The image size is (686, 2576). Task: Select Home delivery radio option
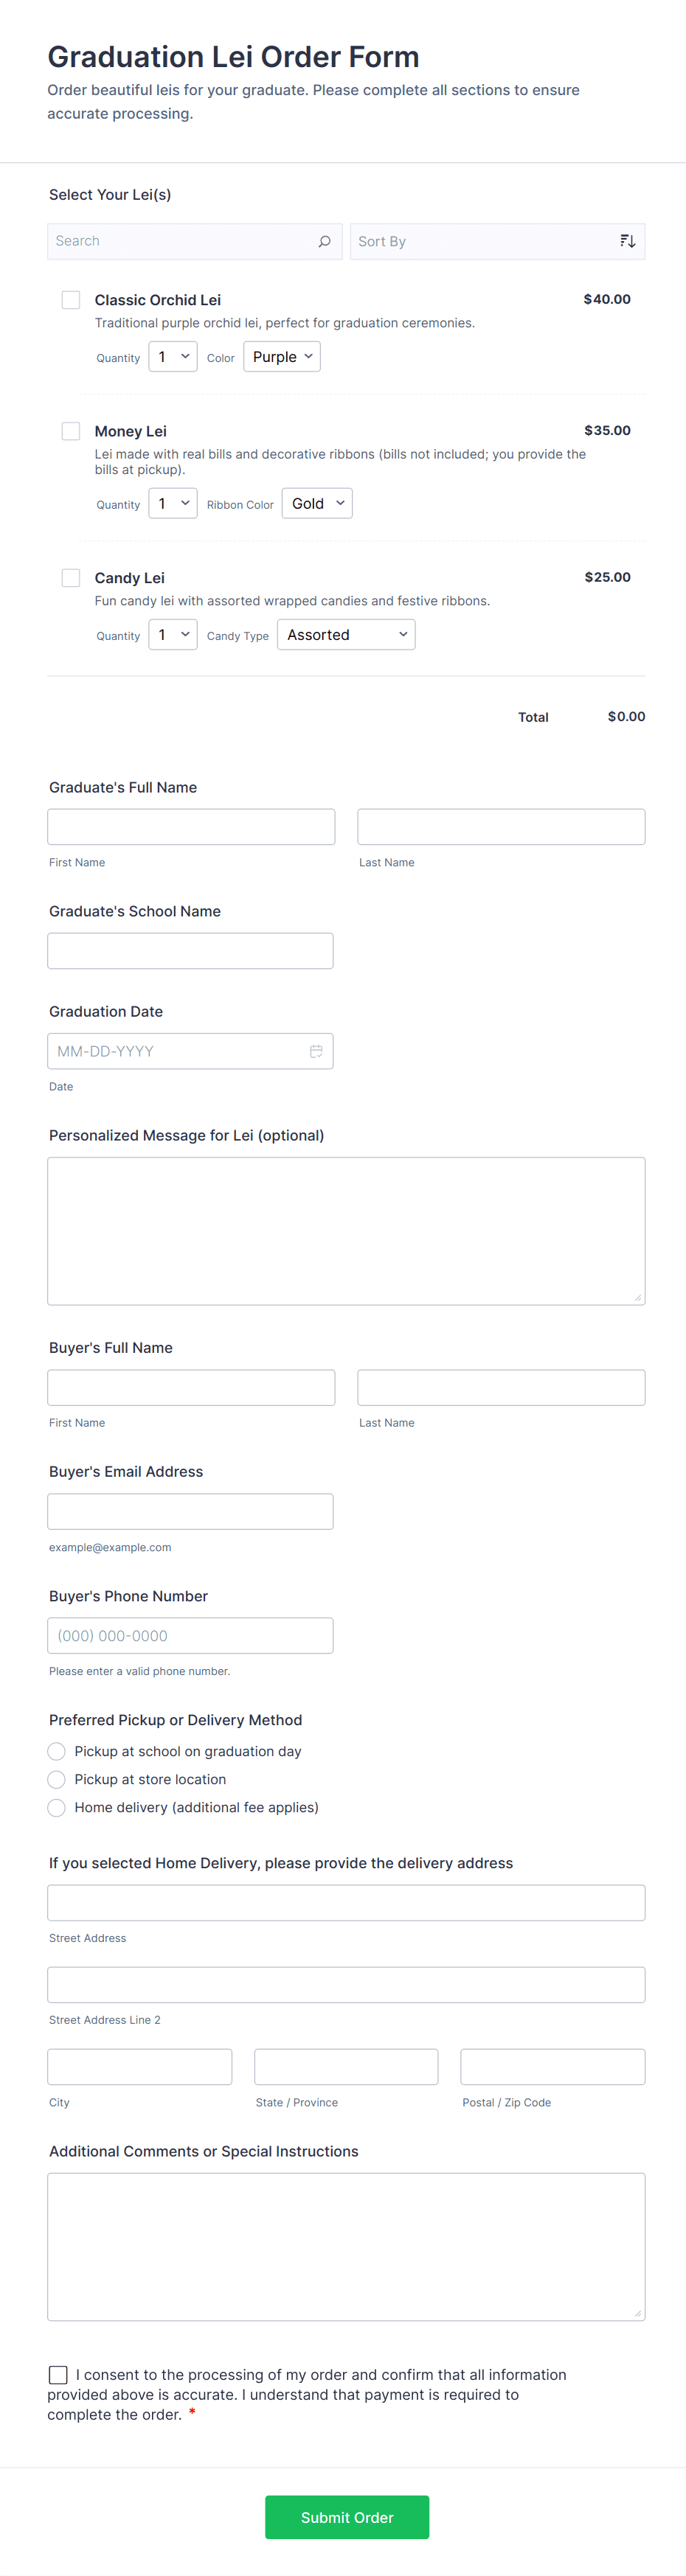pyautogui.click(x=57, y=1807)
